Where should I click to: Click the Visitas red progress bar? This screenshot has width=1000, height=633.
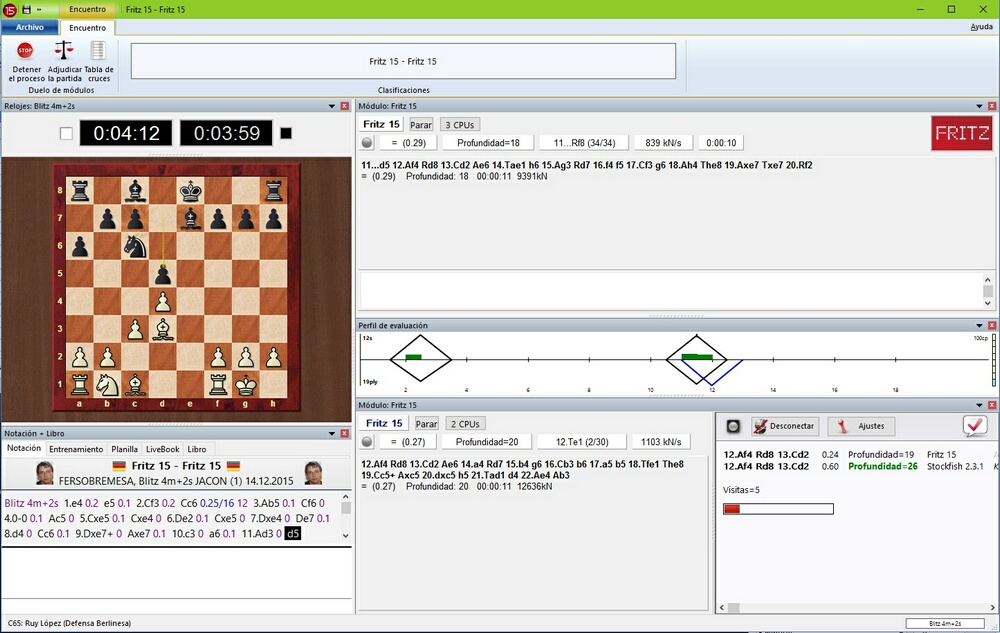(778, 509)
